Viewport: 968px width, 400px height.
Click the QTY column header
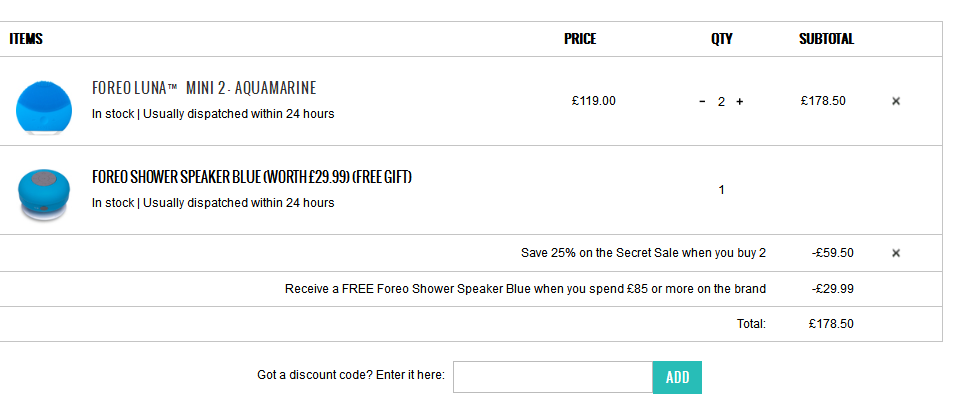click(x=721, y=39)
